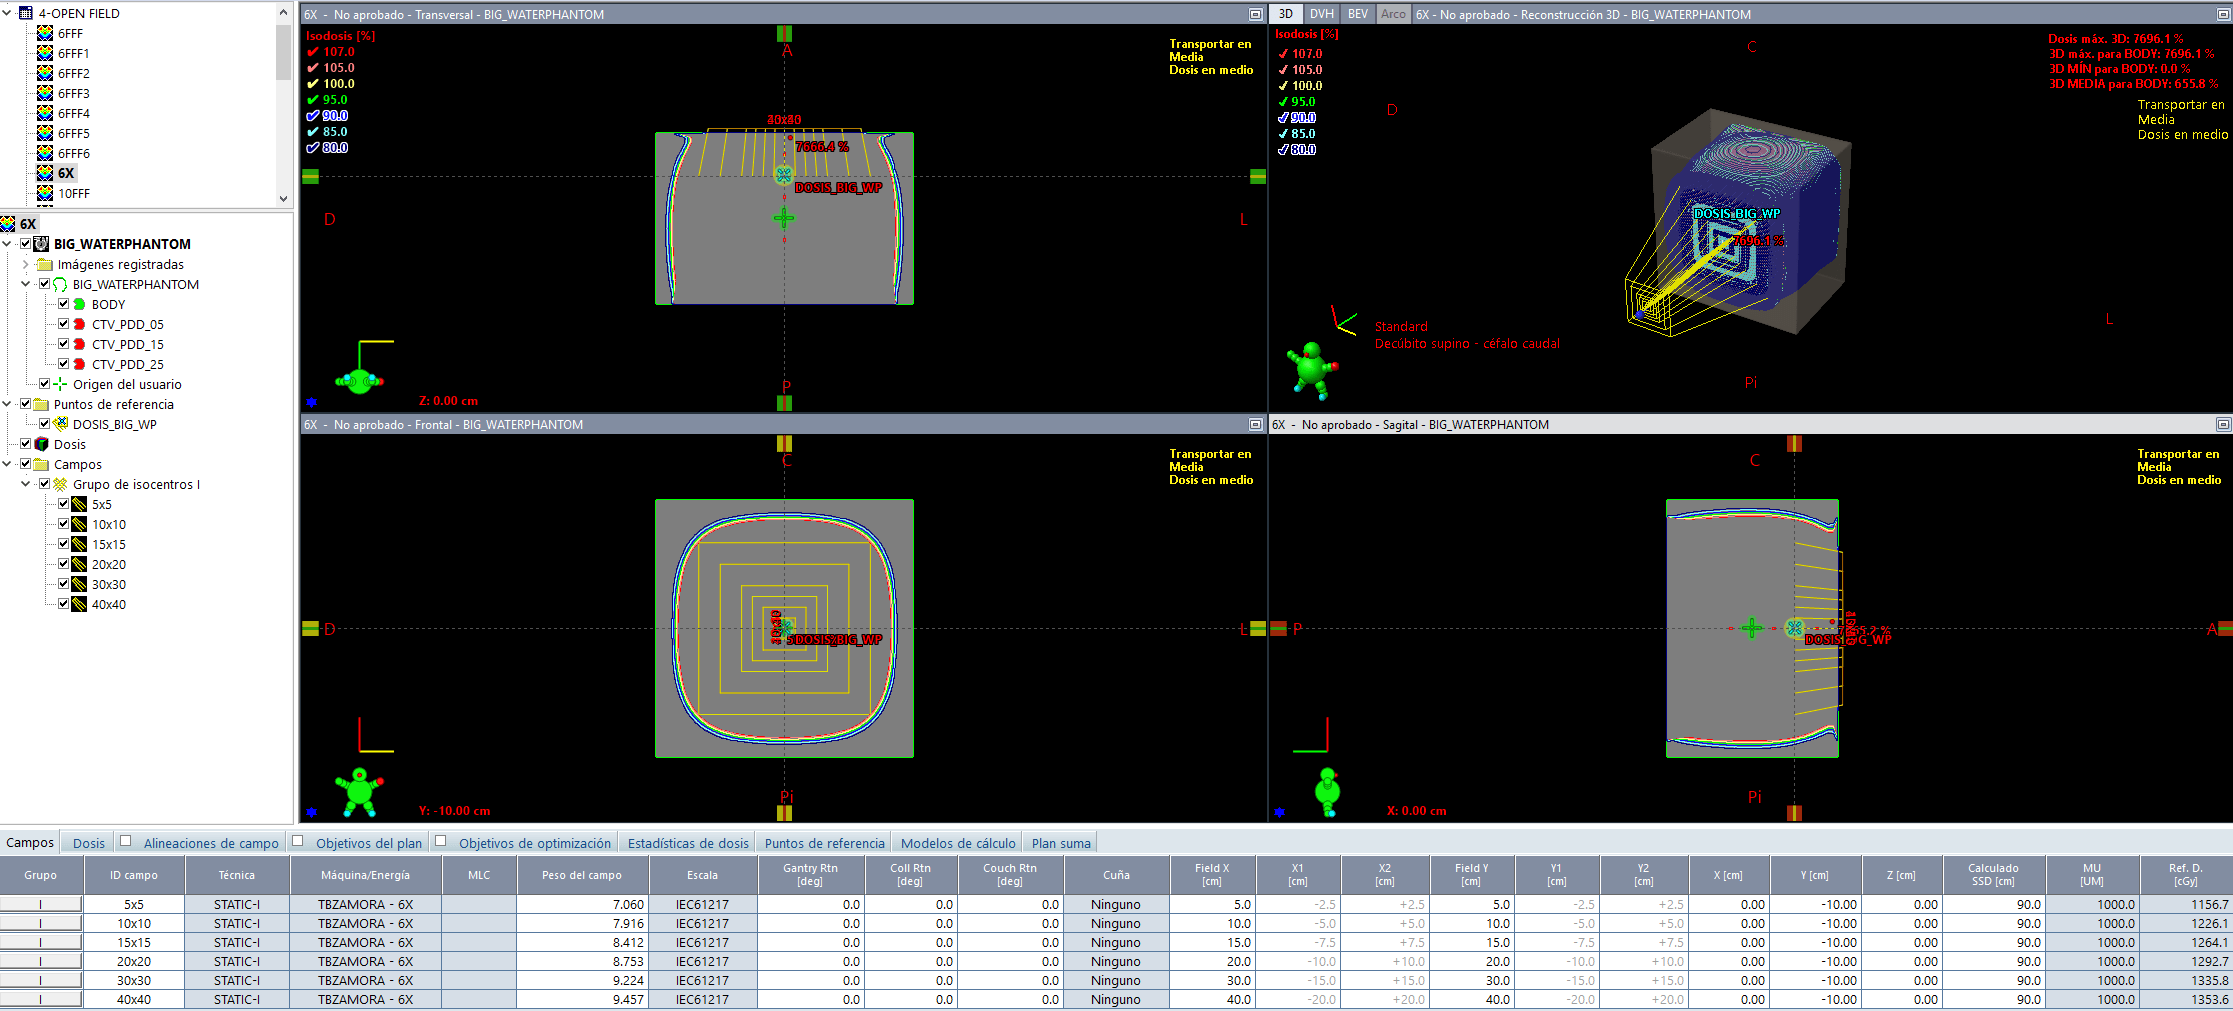
Task: Click the green BODY structure color icon
Action: 79,304
